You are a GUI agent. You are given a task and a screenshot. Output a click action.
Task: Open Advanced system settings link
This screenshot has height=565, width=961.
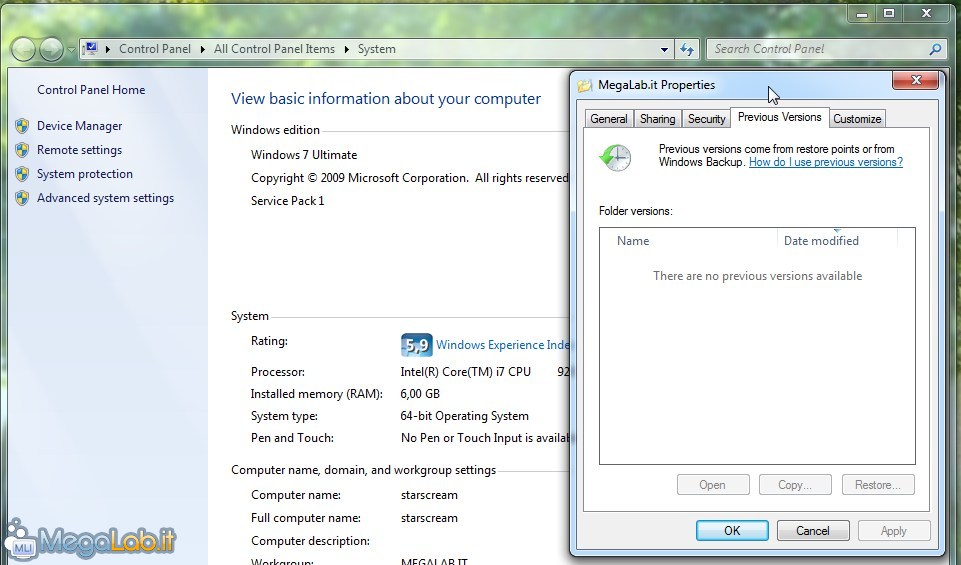105,198
